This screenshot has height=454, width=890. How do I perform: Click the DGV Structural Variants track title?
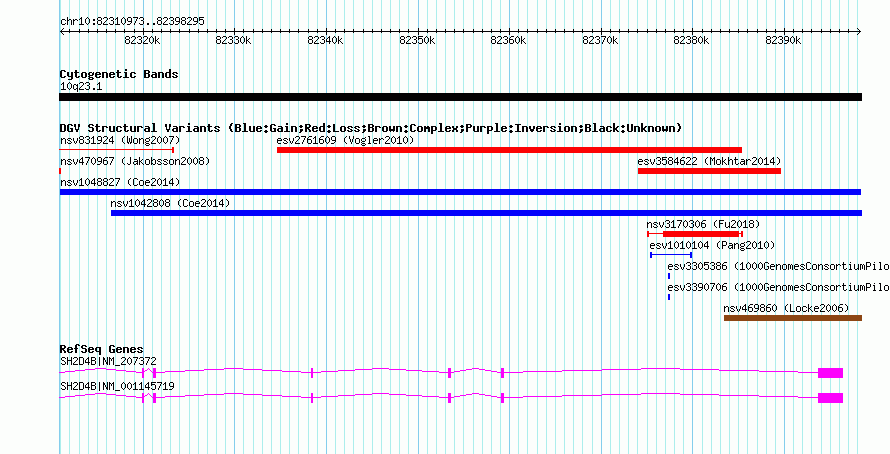pyautogui.click(x=371, y=128)
